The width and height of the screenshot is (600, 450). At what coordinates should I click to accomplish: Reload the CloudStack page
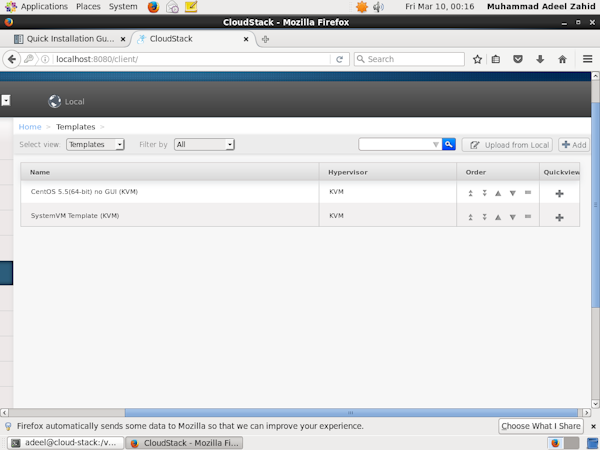[x=339, y=59]
